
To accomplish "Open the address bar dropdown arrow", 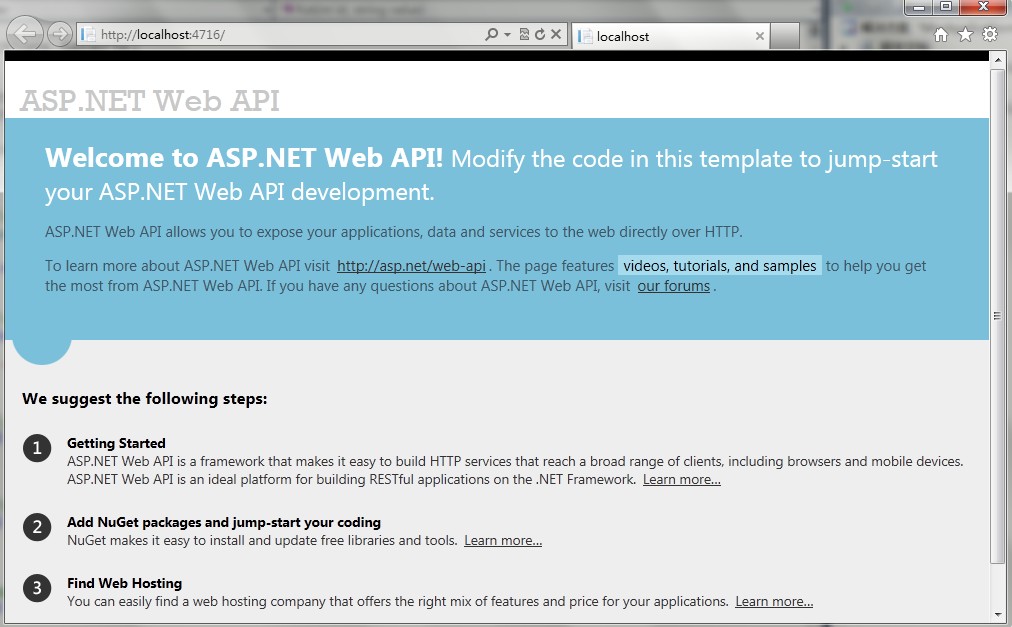I will pos(507,34).
